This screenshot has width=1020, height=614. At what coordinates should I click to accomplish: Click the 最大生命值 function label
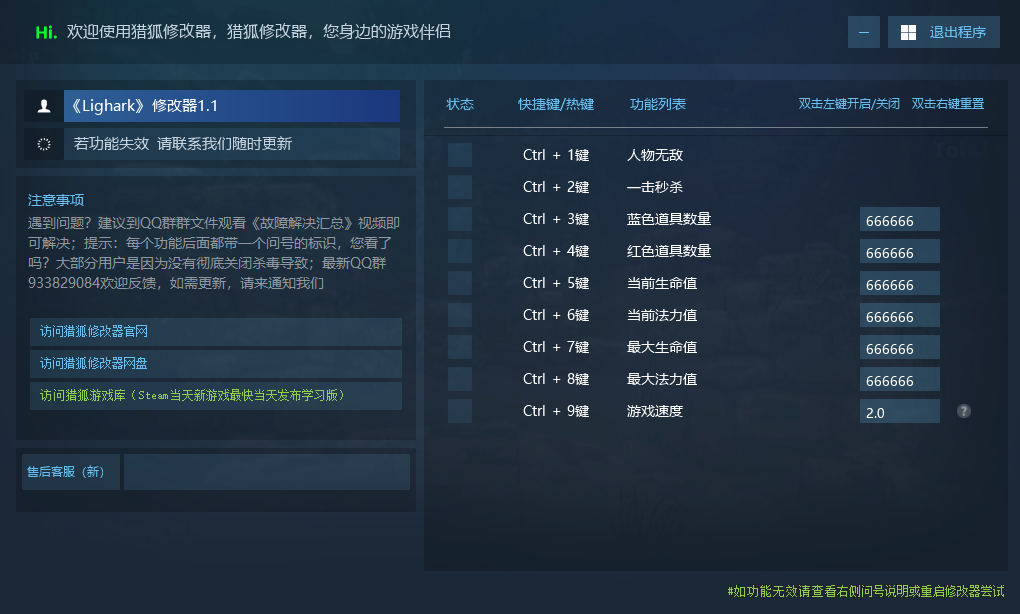tap(662, 347)
